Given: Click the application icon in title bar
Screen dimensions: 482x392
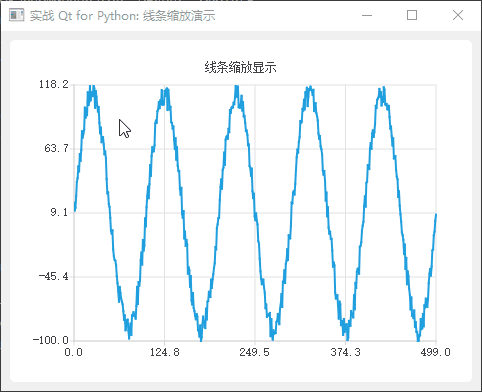Looking at the screenshot, I should pyautogui.click(x=16, y=15).
